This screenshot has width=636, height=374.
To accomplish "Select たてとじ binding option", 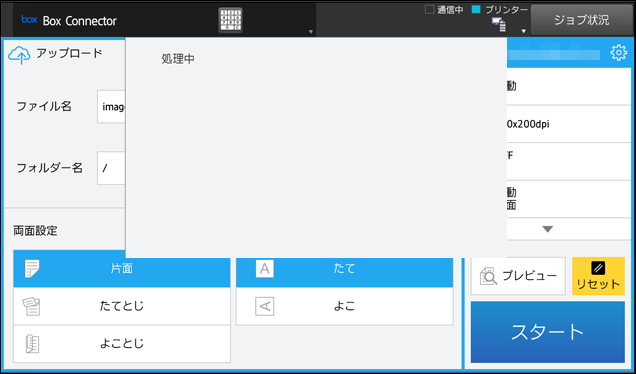I will coord(122,306).
